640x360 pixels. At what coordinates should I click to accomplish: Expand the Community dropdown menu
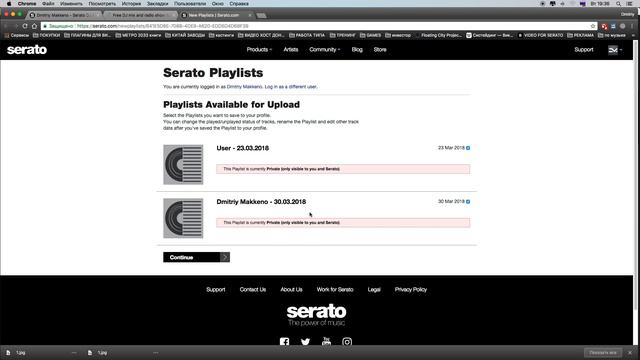(324, 49)
